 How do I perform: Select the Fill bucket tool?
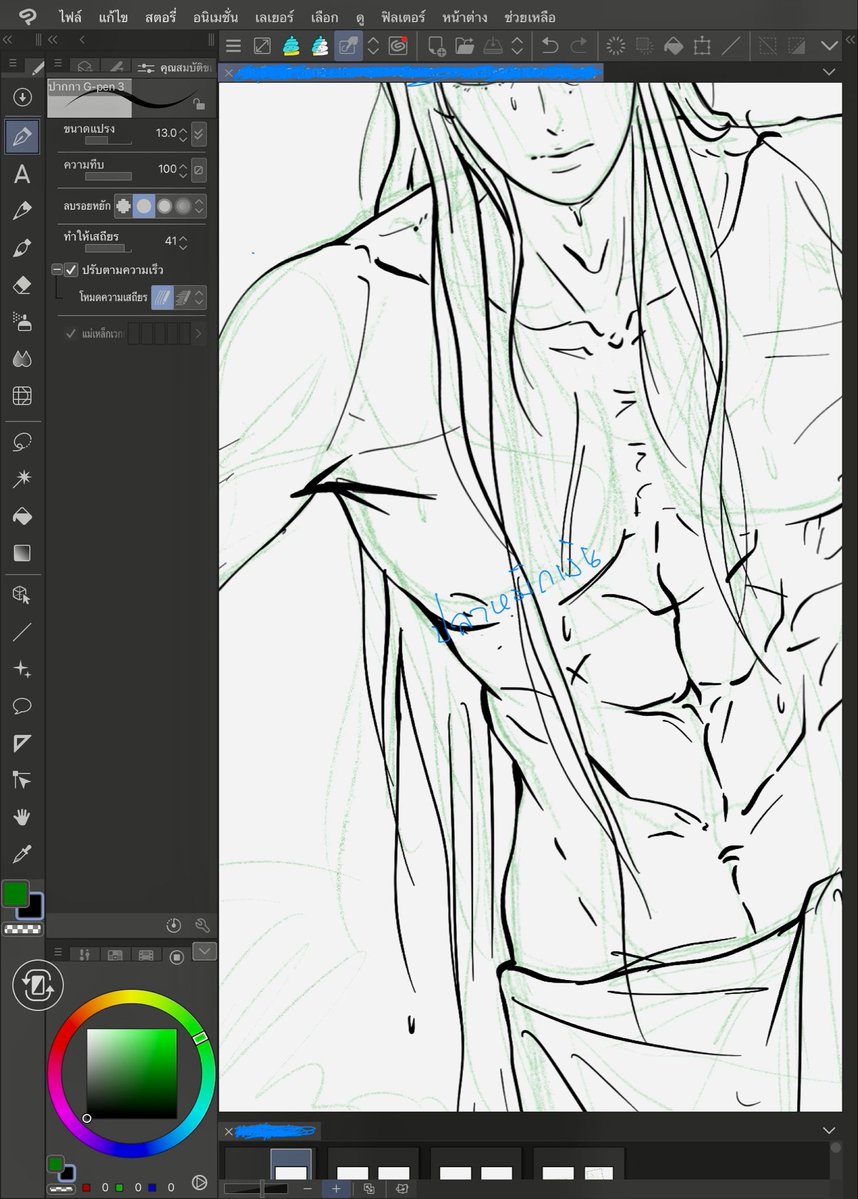click(22, 516)
